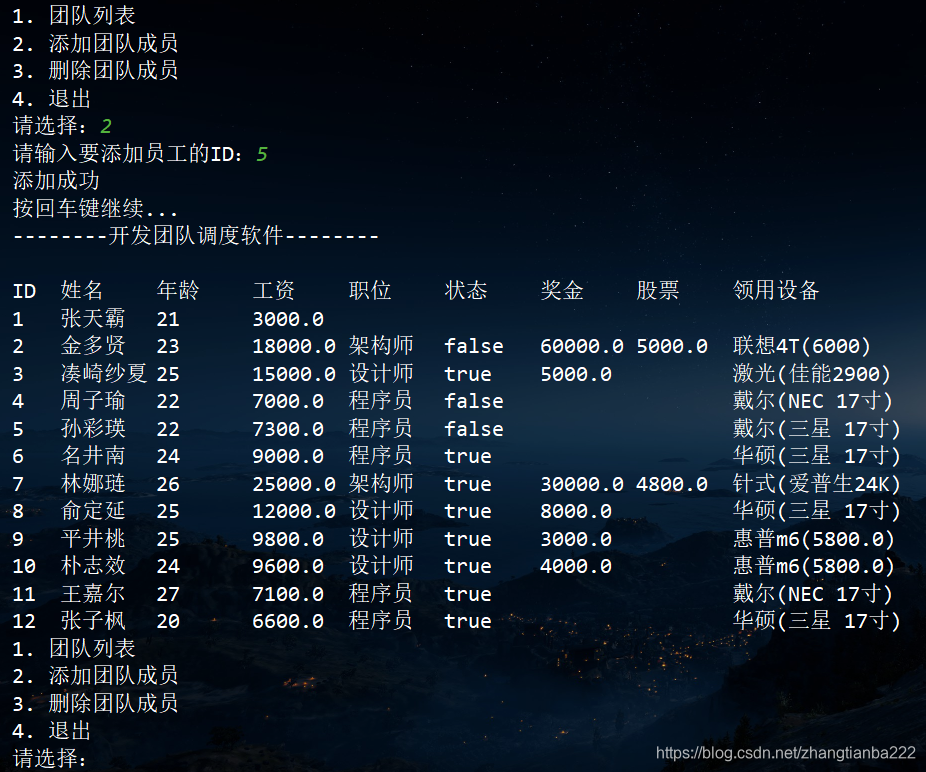Select the name 孙彩瑛

(93, 428)
